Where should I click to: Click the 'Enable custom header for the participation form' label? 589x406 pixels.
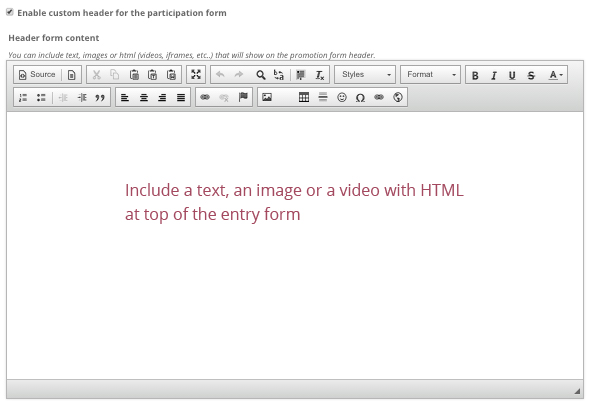tap(122, 13)
